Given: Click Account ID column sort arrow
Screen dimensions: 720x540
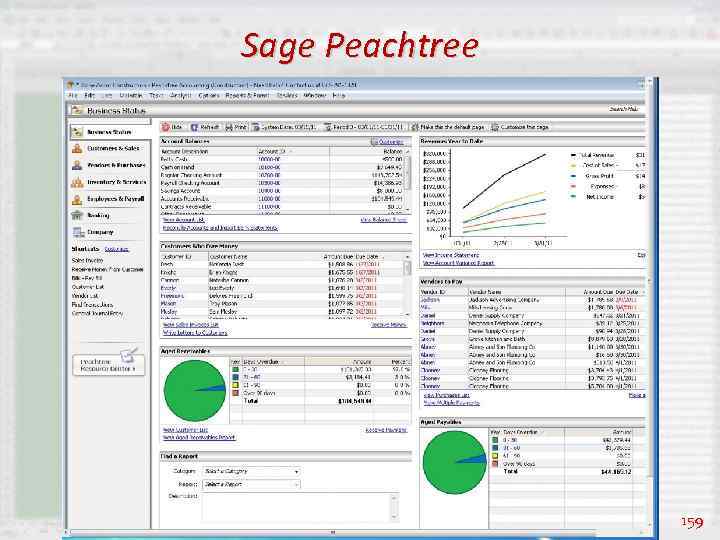Looking at the screenshot, I should click(291, 151).
